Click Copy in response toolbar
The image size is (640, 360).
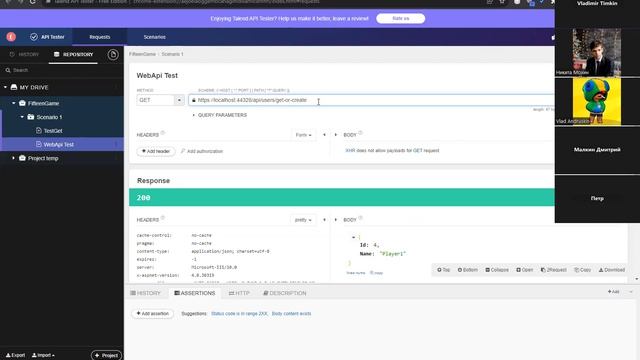582,270
